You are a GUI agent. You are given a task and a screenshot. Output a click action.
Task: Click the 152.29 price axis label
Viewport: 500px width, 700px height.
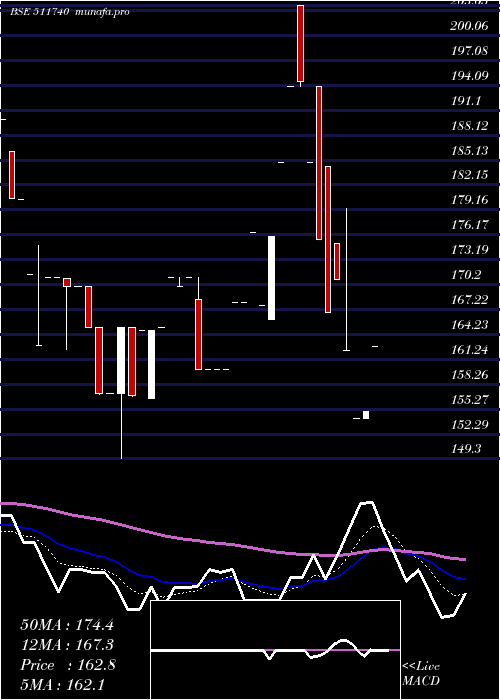pos(469,425)
